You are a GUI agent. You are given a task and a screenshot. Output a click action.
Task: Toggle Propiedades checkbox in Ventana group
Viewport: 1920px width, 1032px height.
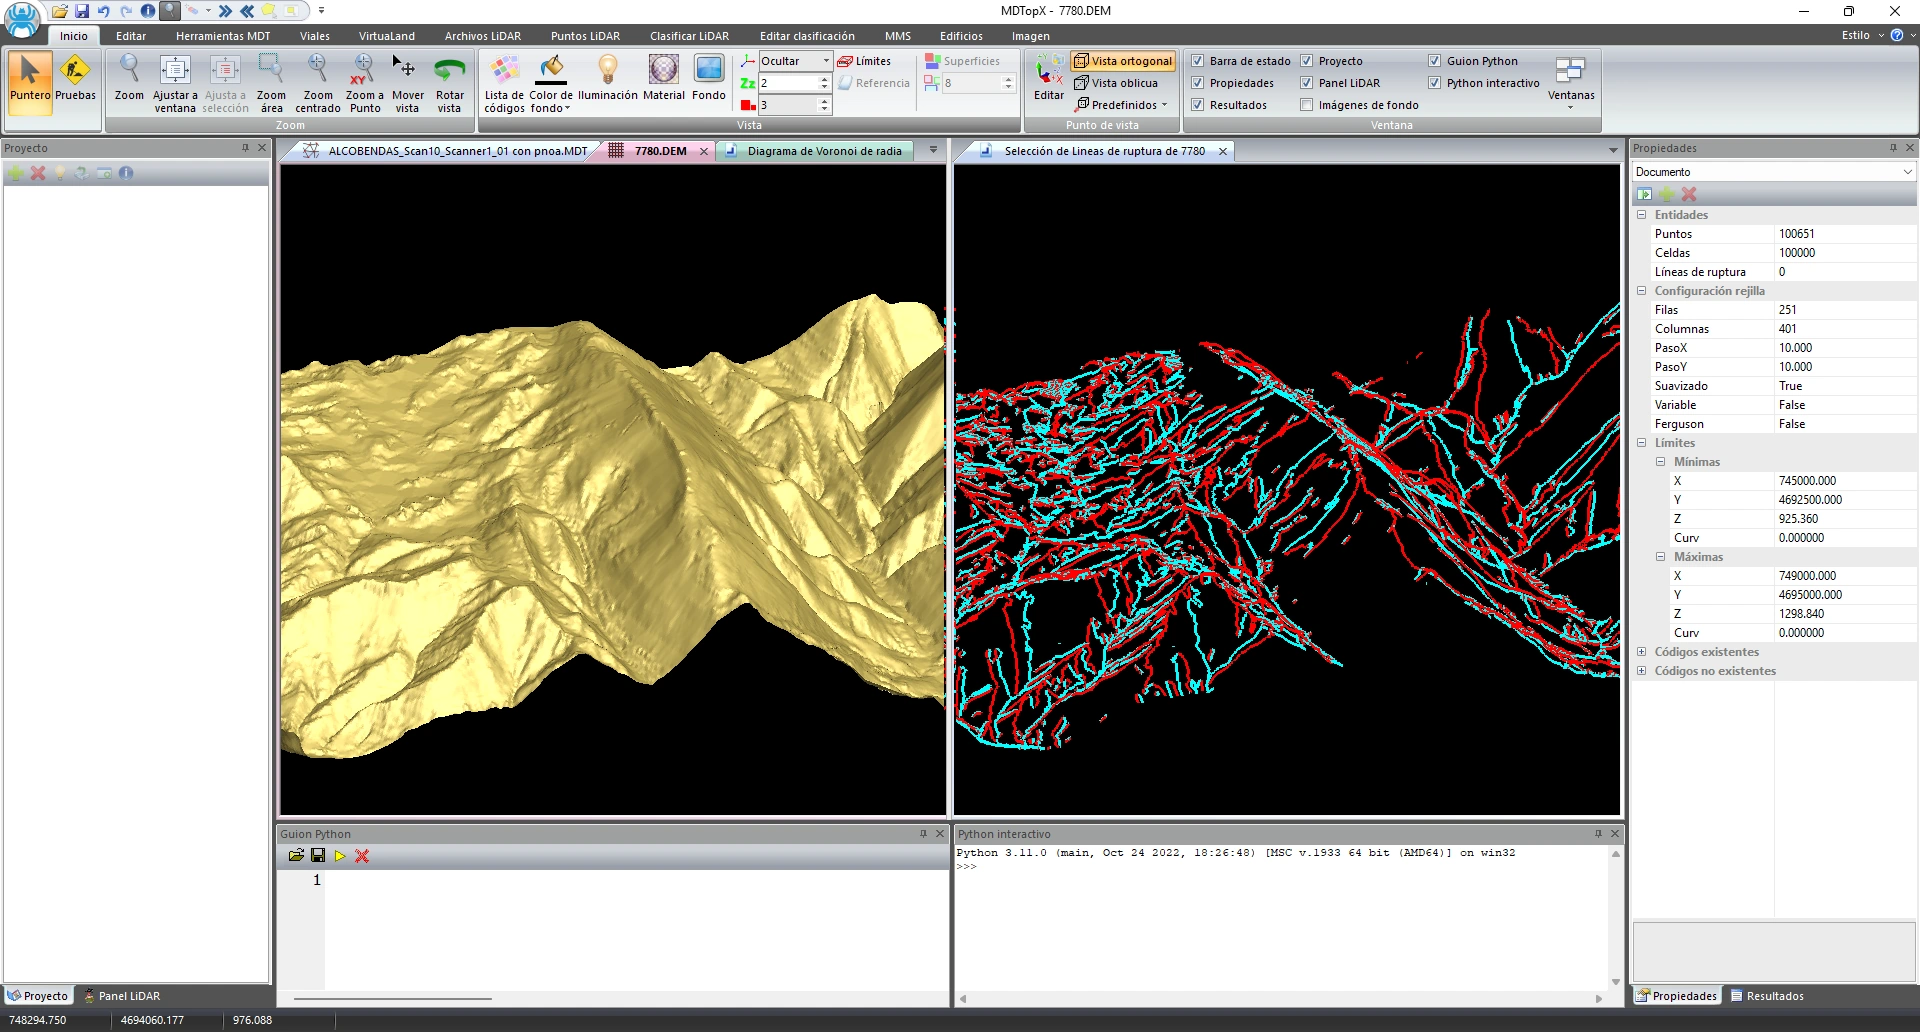pos(1197,83)
